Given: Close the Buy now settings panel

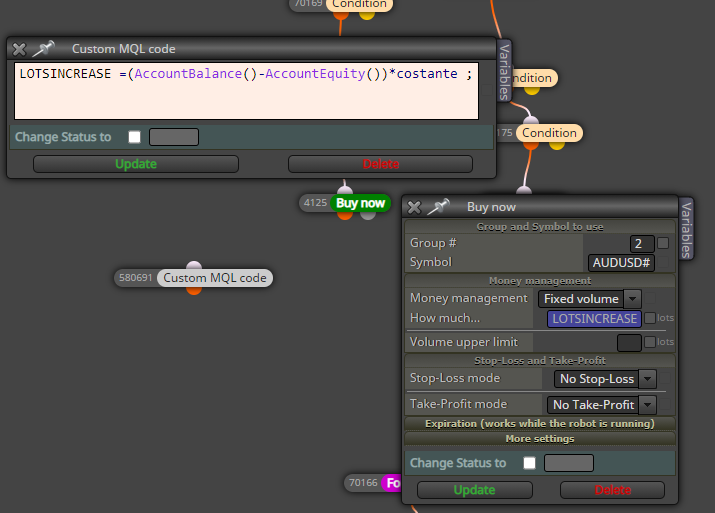Looking at the screenshot, I should 414,207.
